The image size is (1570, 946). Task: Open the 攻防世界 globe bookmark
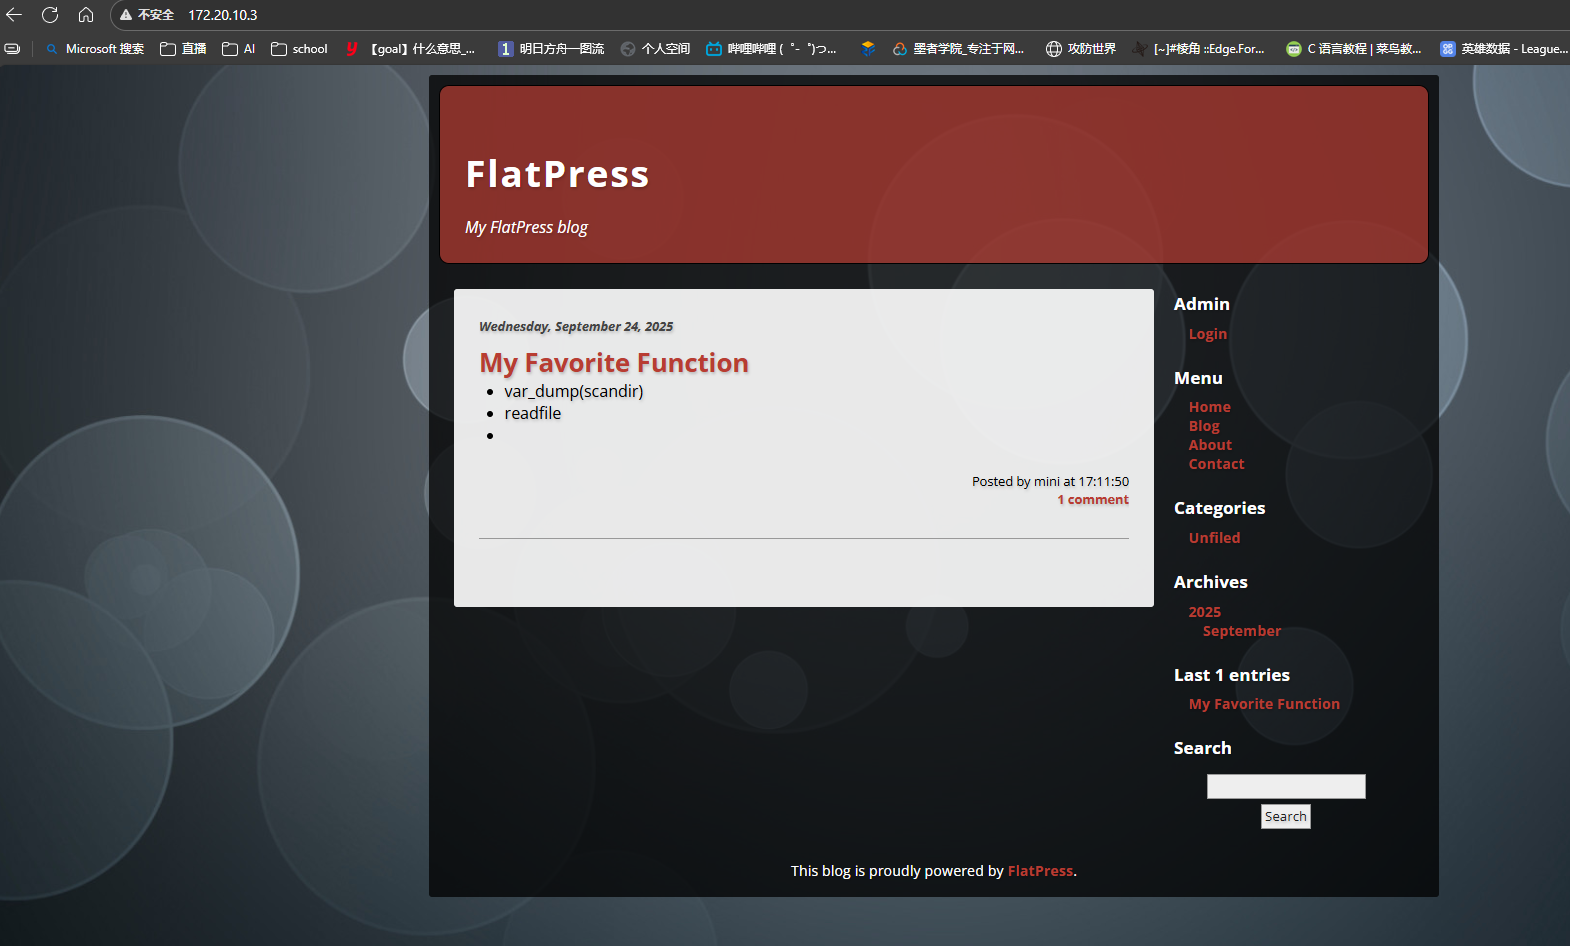tap(1080, 48)
